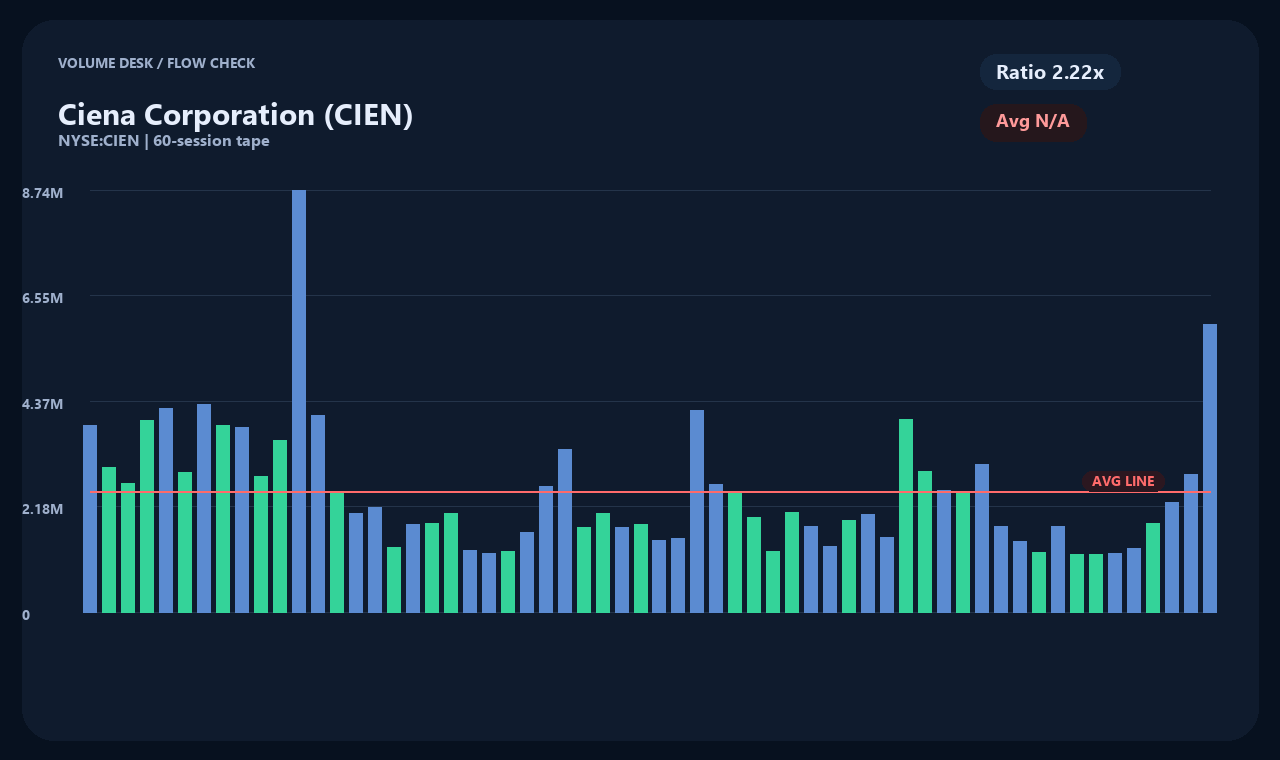The height and width of the screenshot is (760, 1280).
Task: Select the AVG LINE label tag
Action: [1123, 481]
